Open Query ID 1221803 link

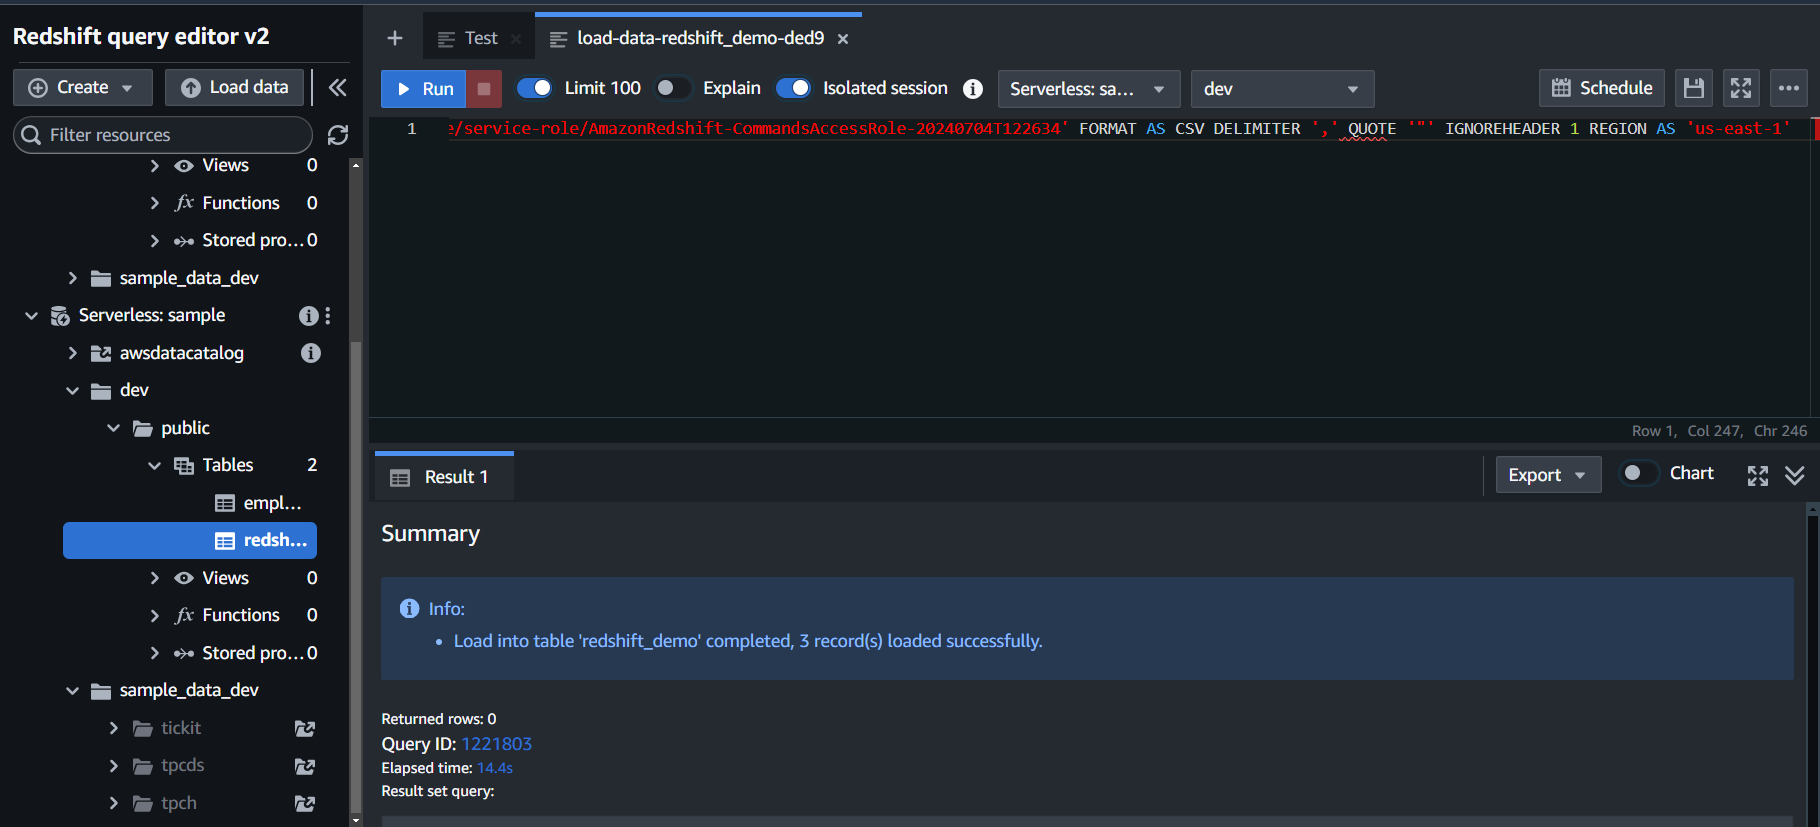coord(496,744)
